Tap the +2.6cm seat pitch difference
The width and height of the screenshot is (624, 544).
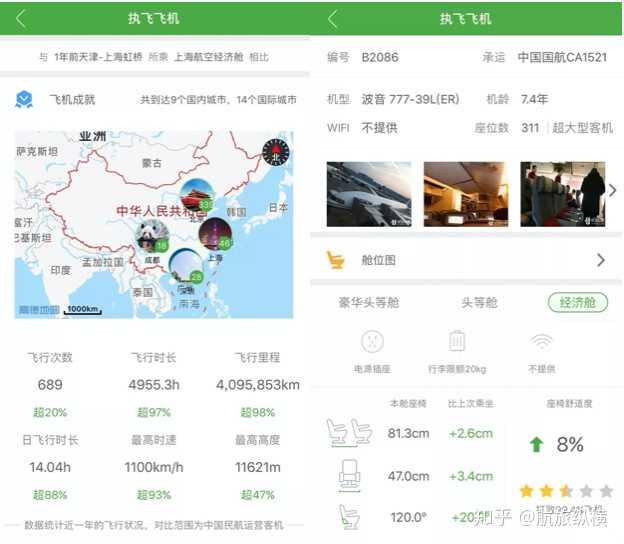[x=471, y=433]
